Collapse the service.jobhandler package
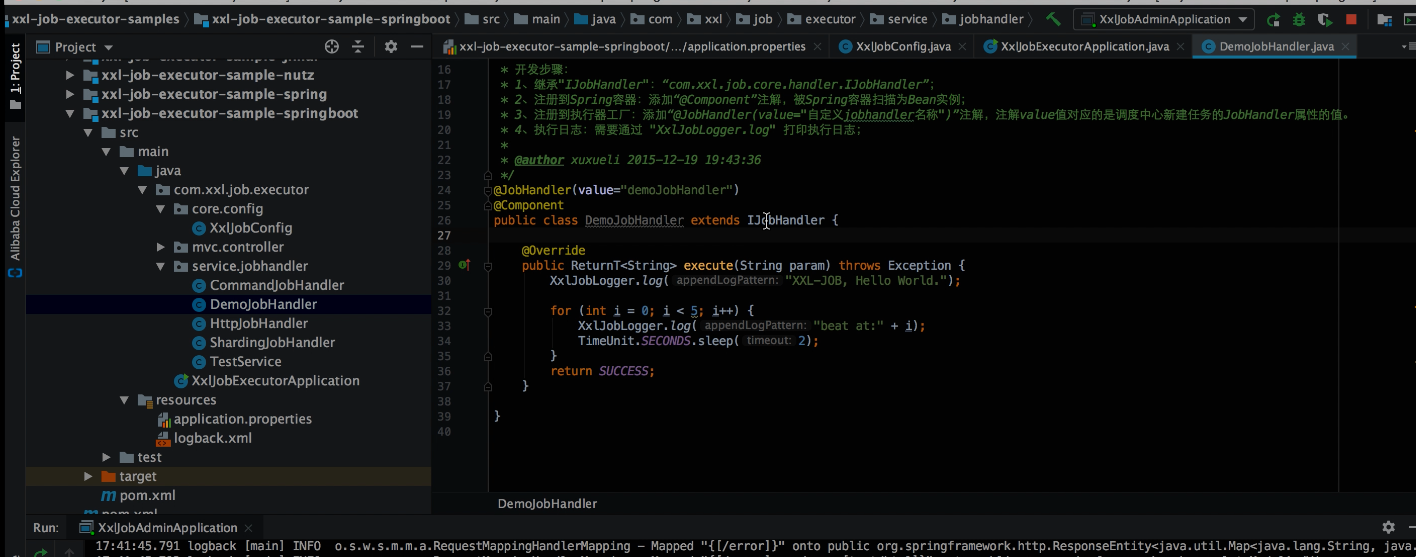 click(160, 265)
